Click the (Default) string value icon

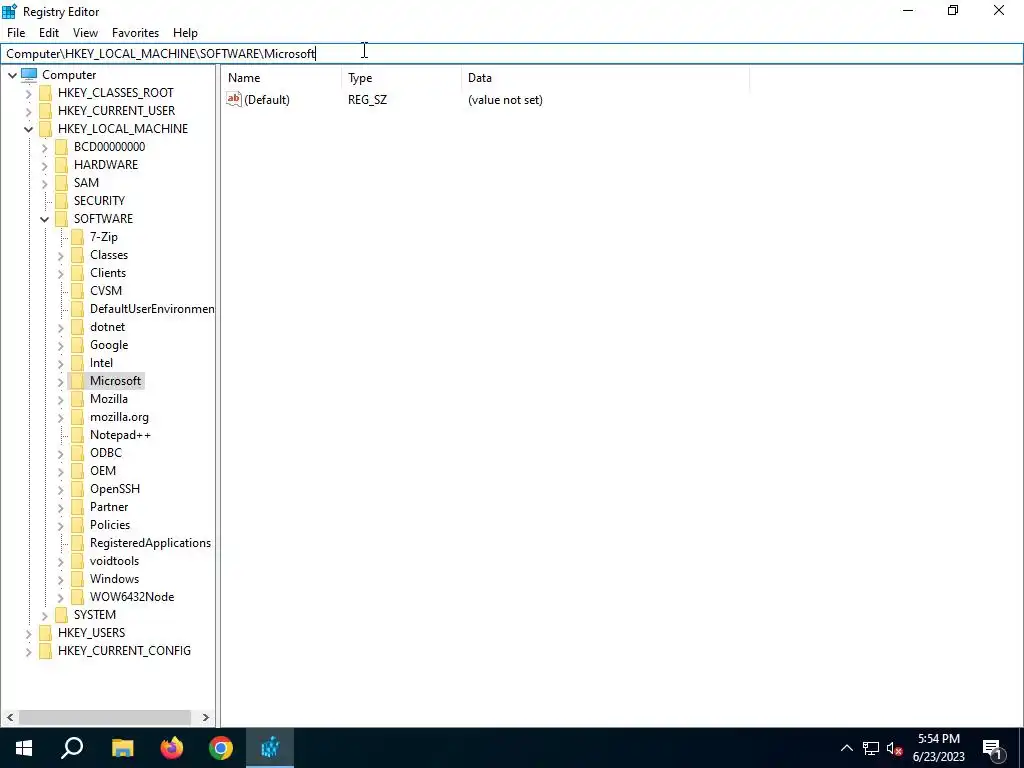pyautogui.click(x=234, y=99)
